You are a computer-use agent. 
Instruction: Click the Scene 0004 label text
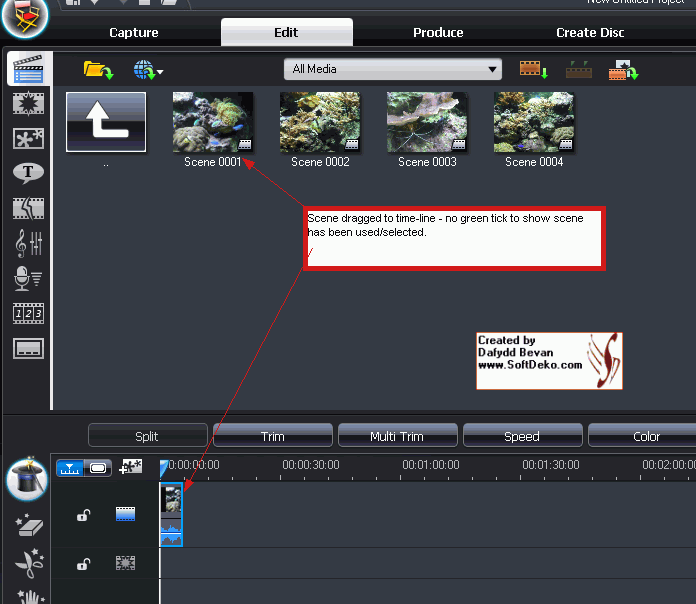click(x=534, y=162)
